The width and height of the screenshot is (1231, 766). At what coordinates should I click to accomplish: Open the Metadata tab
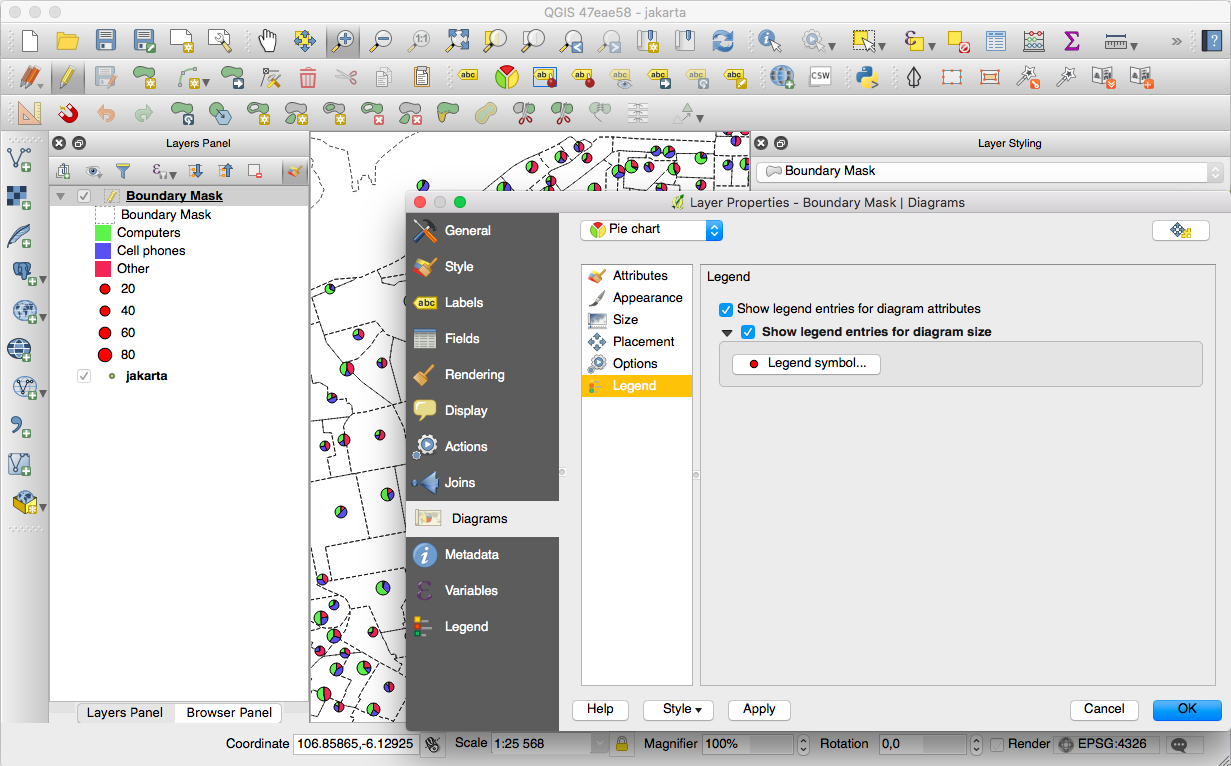482,555
